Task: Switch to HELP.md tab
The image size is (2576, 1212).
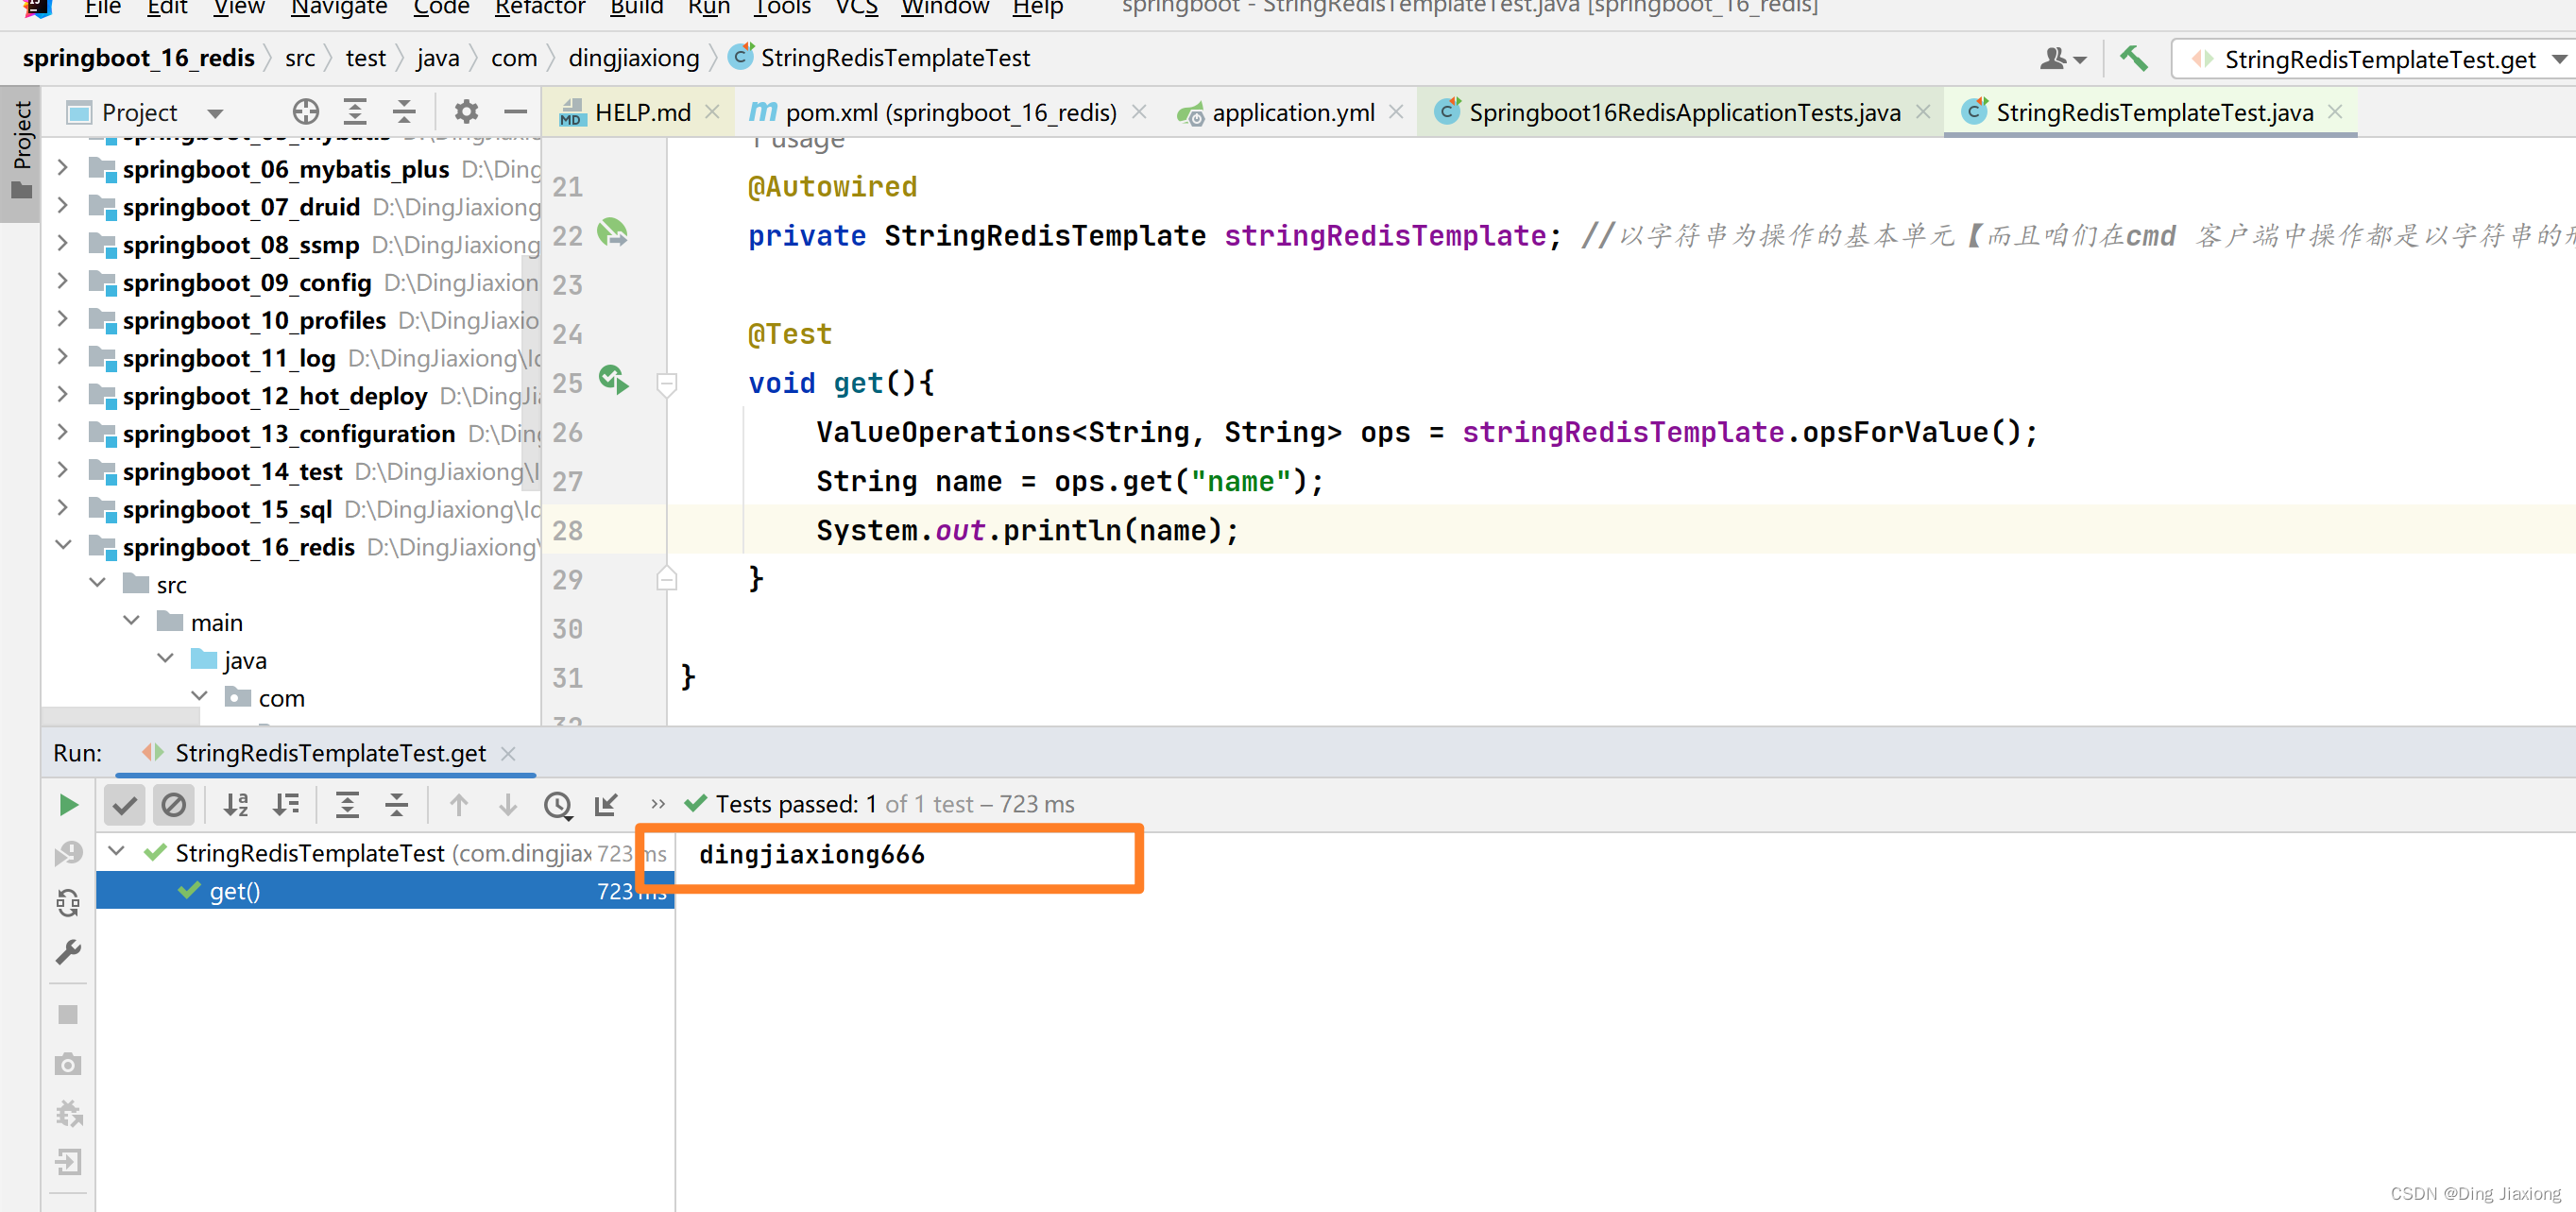Action: click(x=642, y=112)
